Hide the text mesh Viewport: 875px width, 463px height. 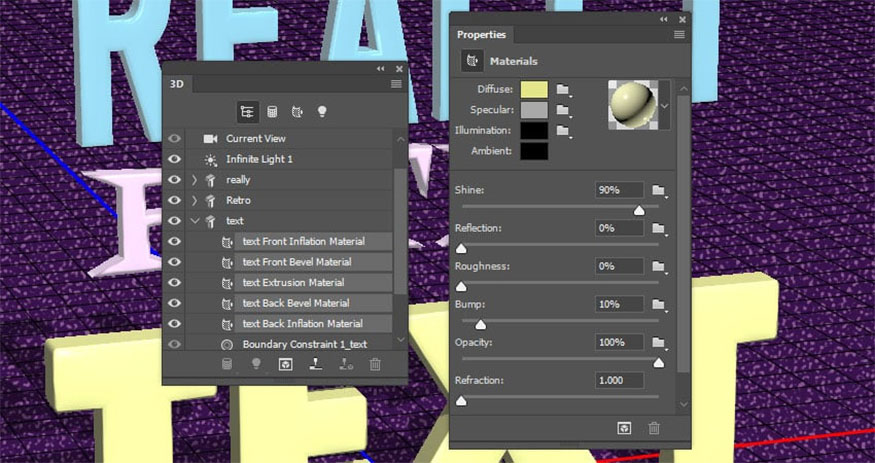[x=175, y=221]
